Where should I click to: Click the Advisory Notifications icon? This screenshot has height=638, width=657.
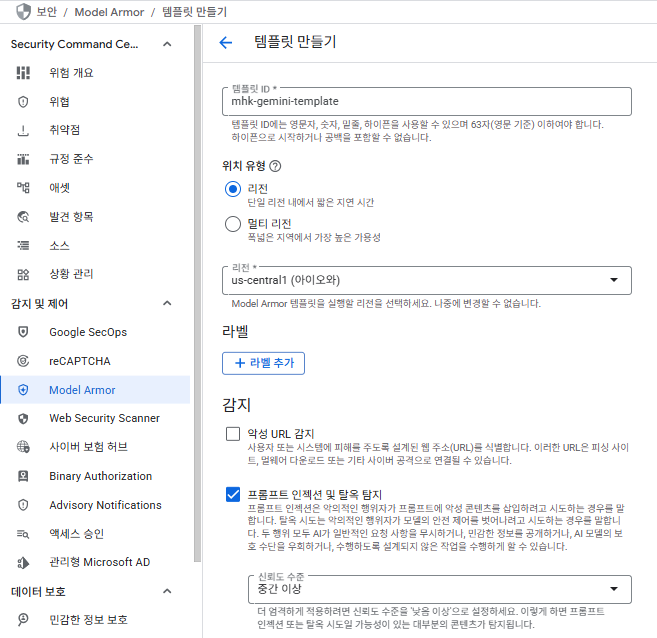23,505
